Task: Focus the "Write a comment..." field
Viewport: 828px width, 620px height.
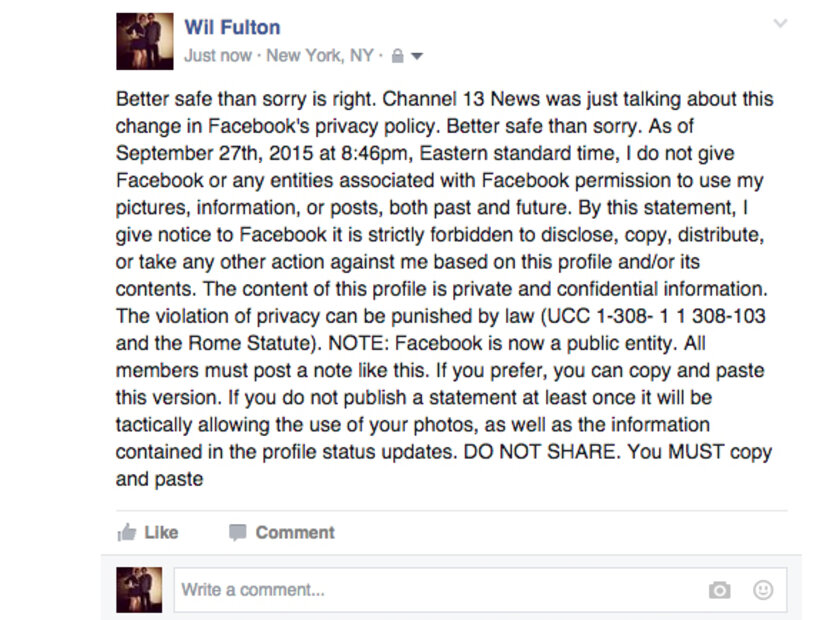Action: coord(440,590)
